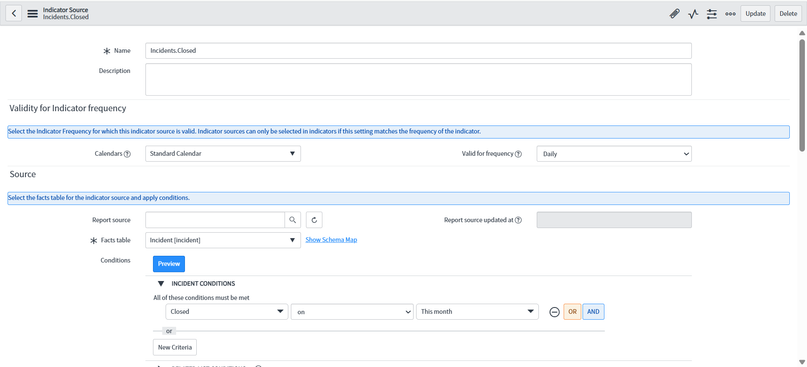Look up a report source with magnifier

click(x=292, y=220)
